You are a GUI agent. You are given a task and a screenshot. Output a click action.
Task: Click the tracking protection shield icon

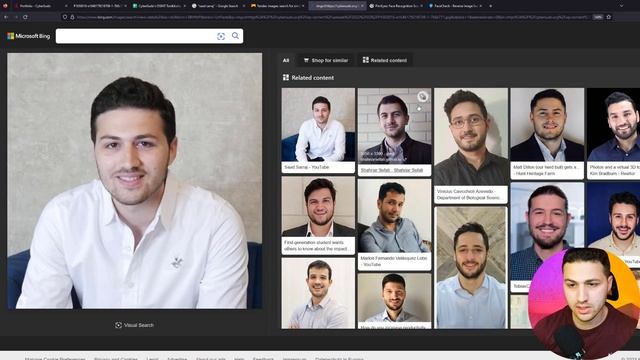(64, 17)
